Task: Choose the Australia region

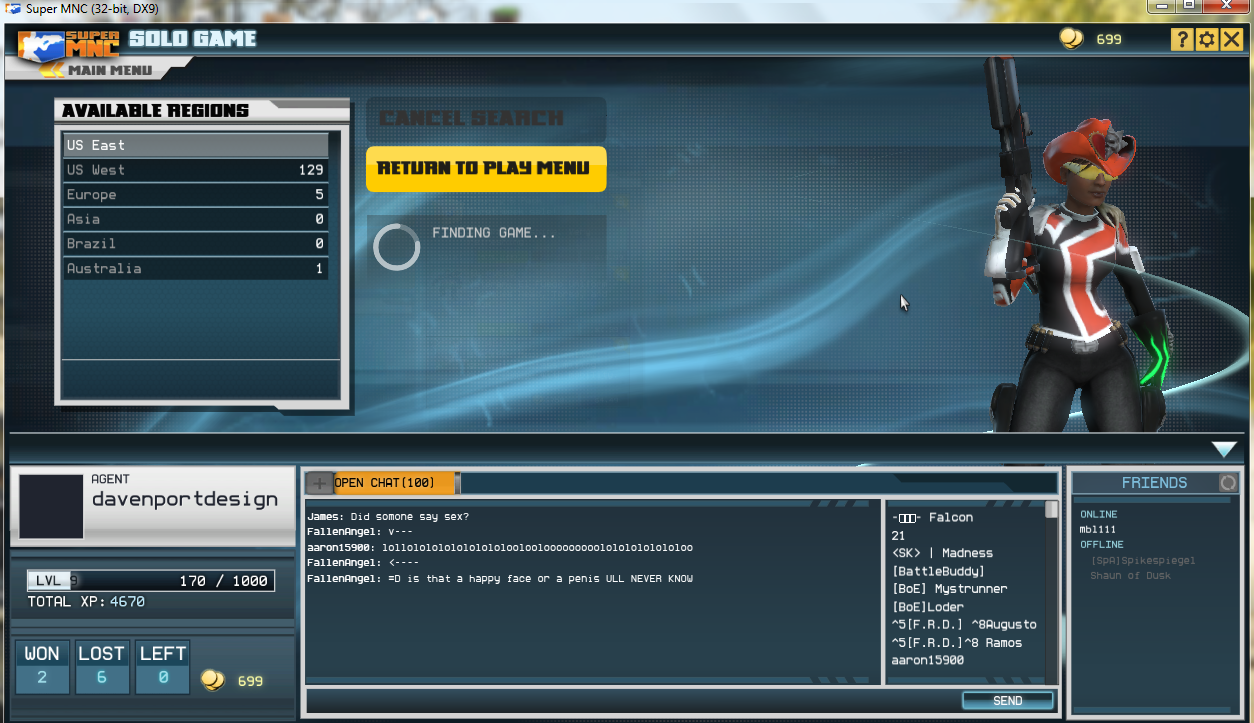Action: point(196,268)
